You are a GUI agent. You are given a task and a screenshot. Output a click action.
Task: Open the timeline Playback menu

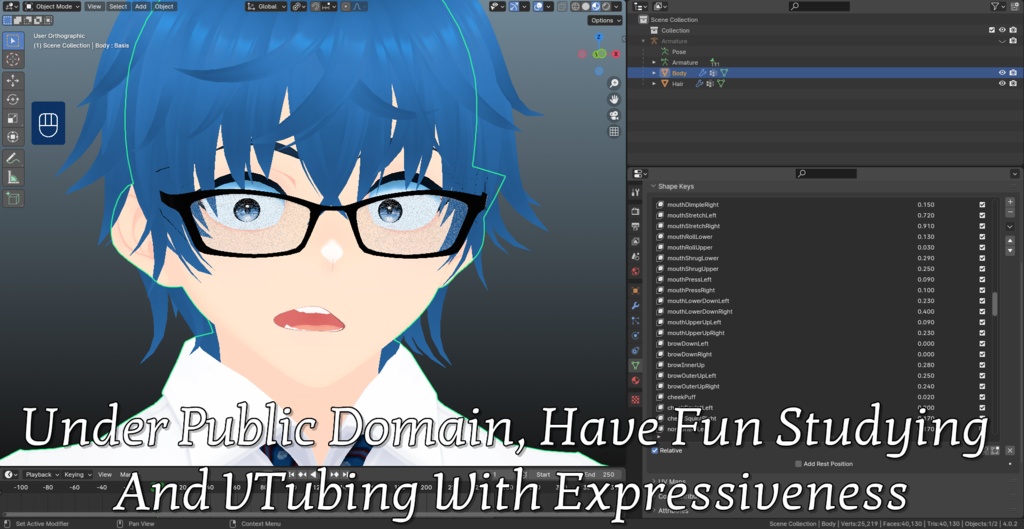(41, 475)
